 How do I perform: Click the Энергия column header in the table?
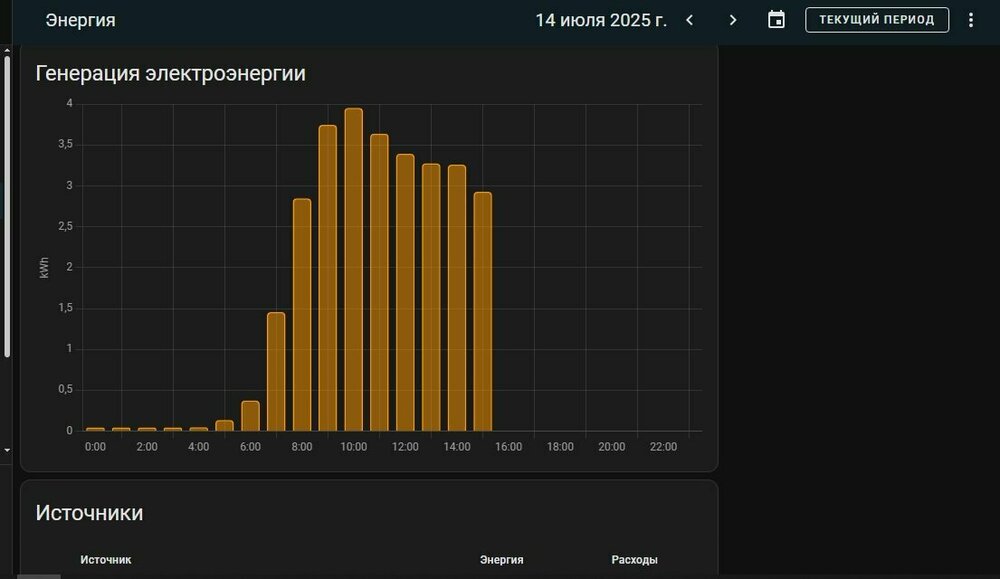click(501, 560)
